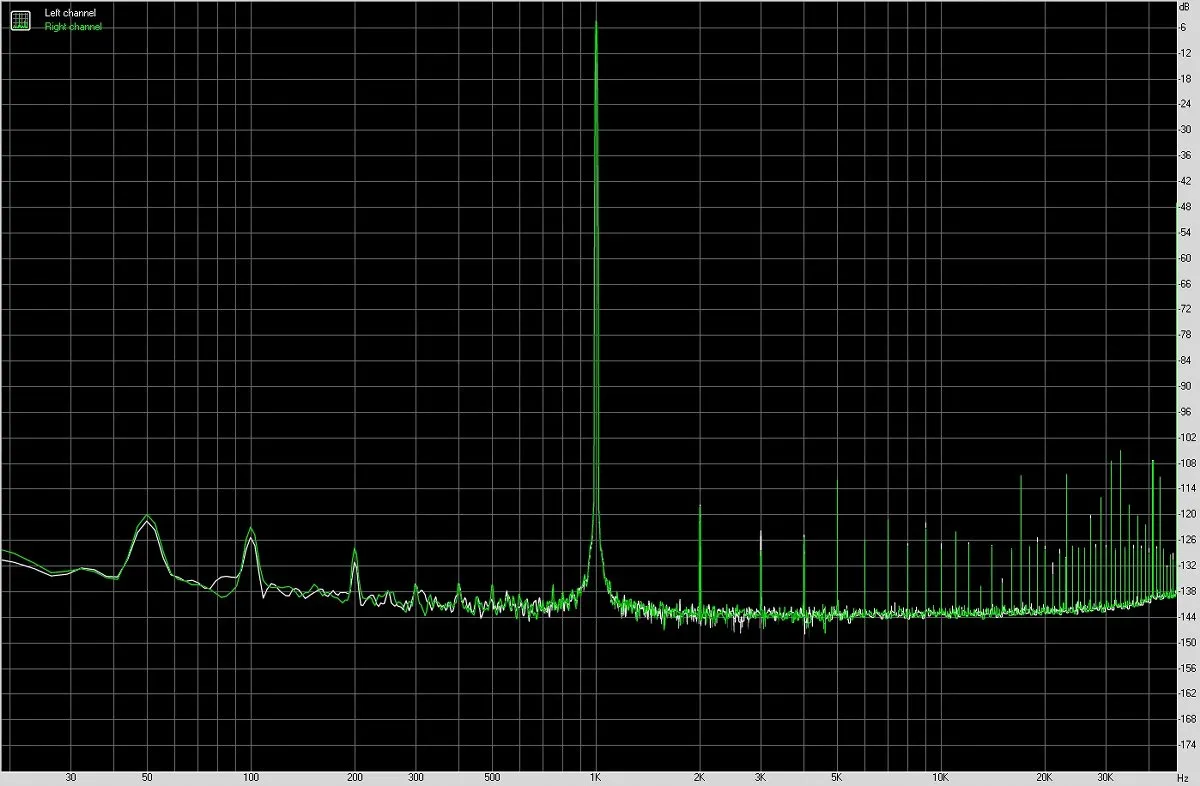Image resolution: width=1200 pixels, height=786 pixels.
Task: Click the "-120" dB scale label
Action: [1187, 514]
